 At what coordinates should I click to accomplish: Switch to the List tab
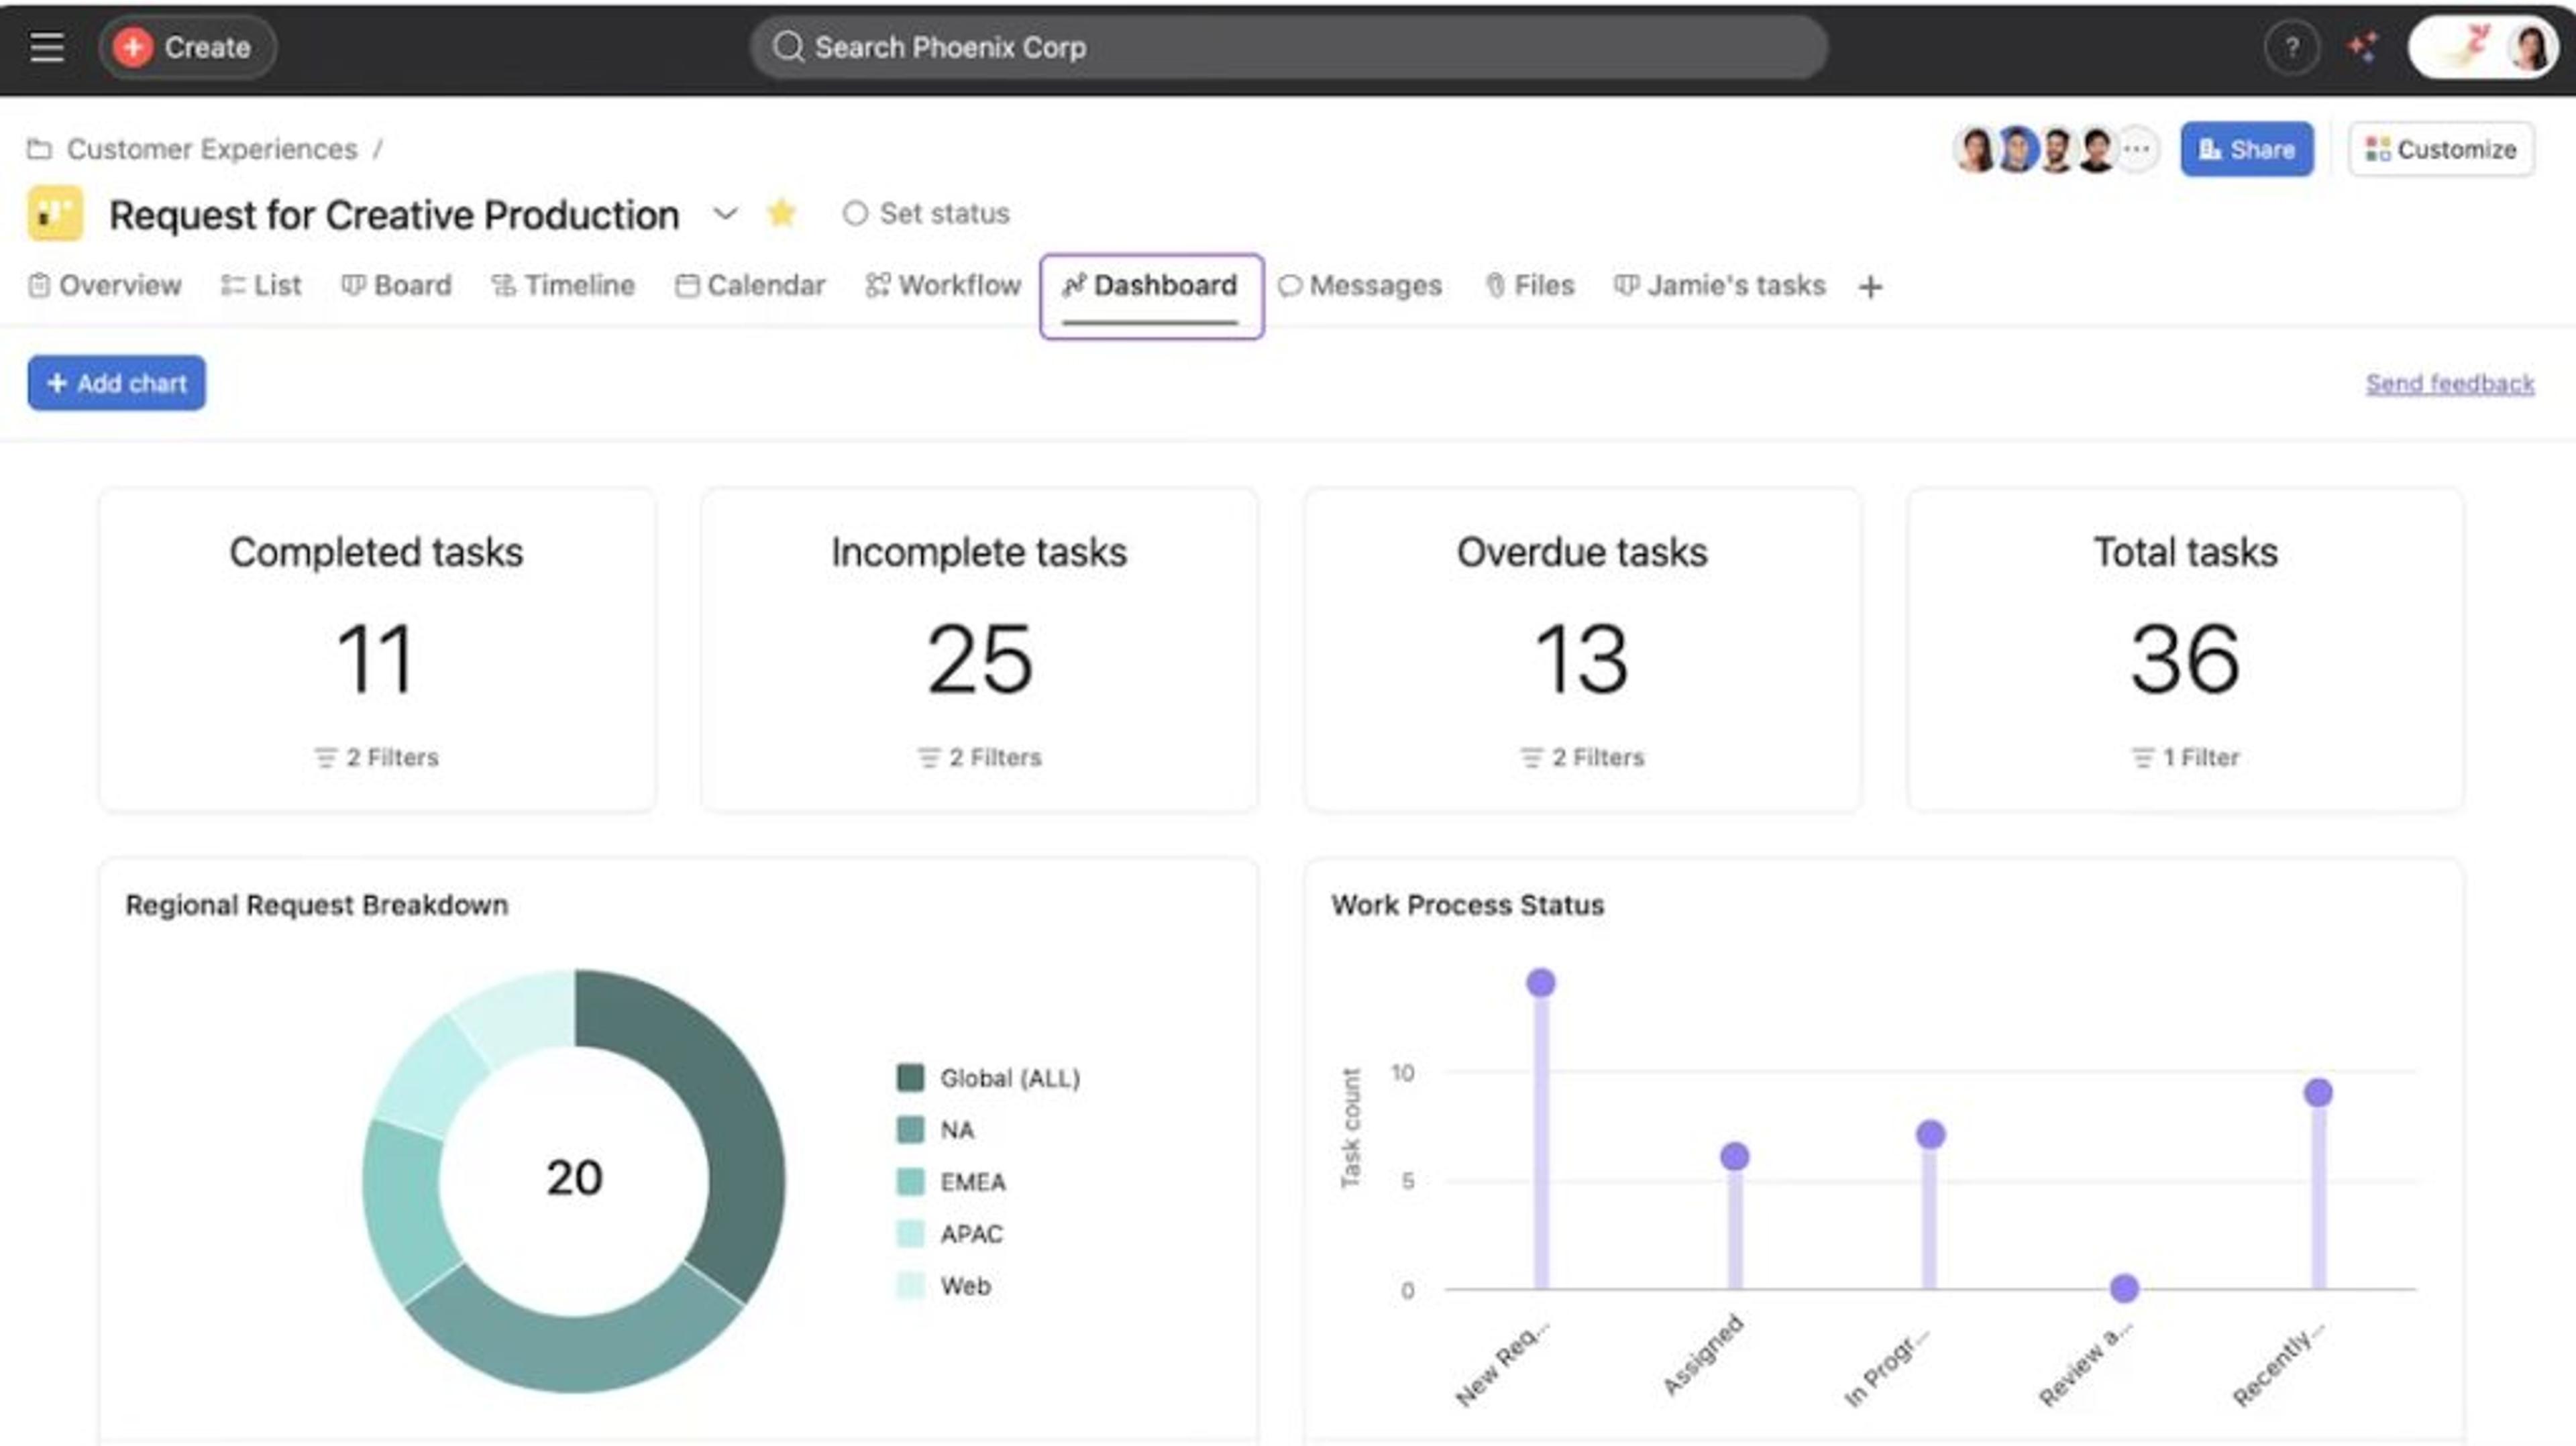click(x=261, y=286)
